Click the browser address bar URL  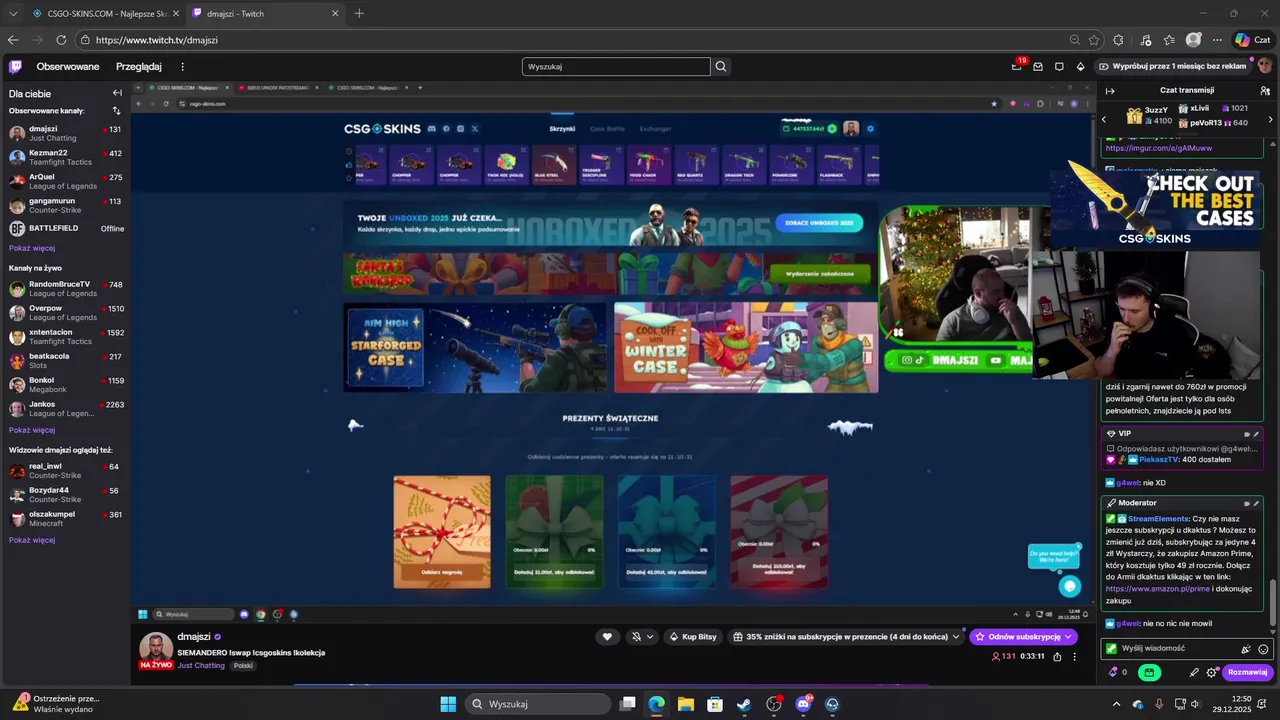(x=157, y=40)
